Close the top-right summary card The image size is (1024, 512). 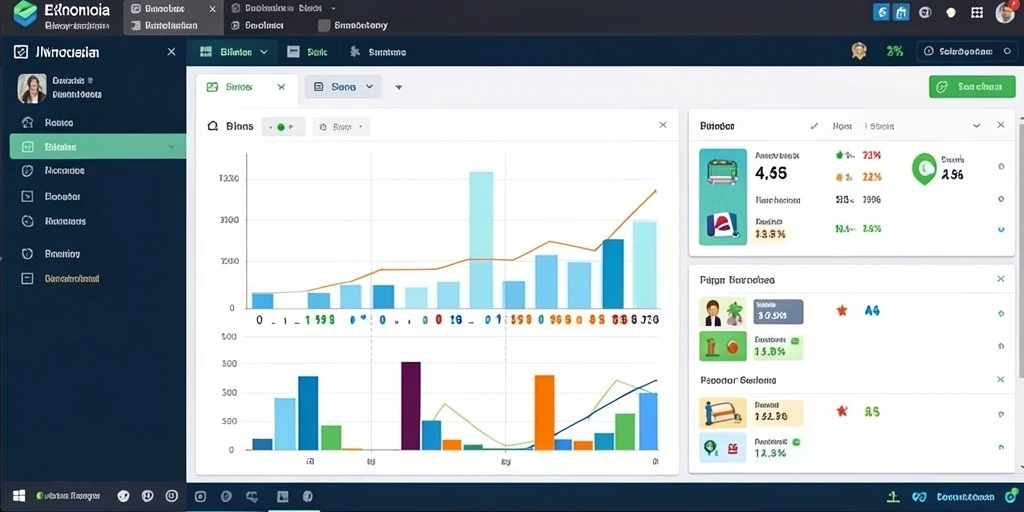(x=1000, y=125)
